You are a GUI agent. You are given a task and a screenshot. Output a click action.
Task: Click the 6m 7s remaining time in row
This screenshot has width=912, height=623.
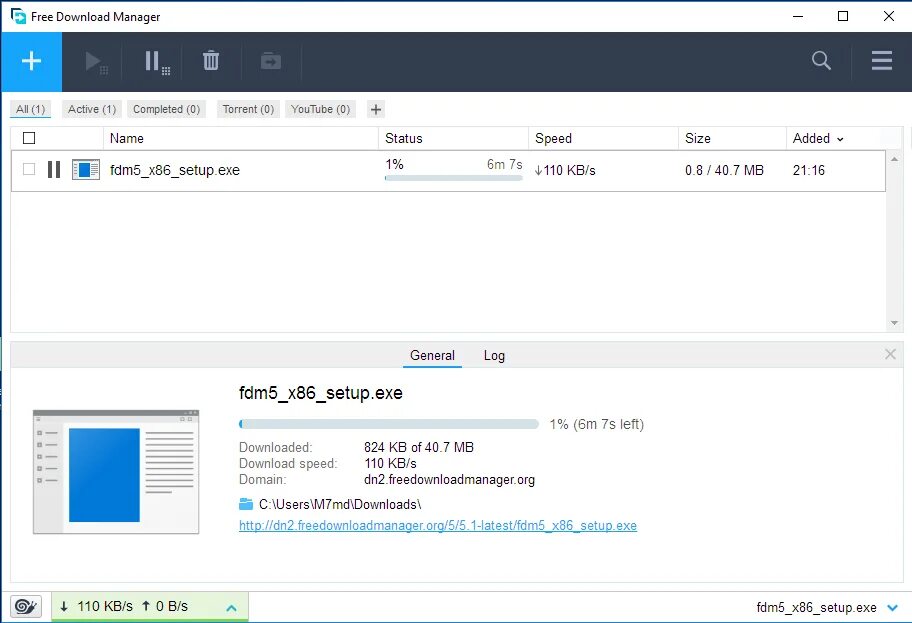(505, 165)
